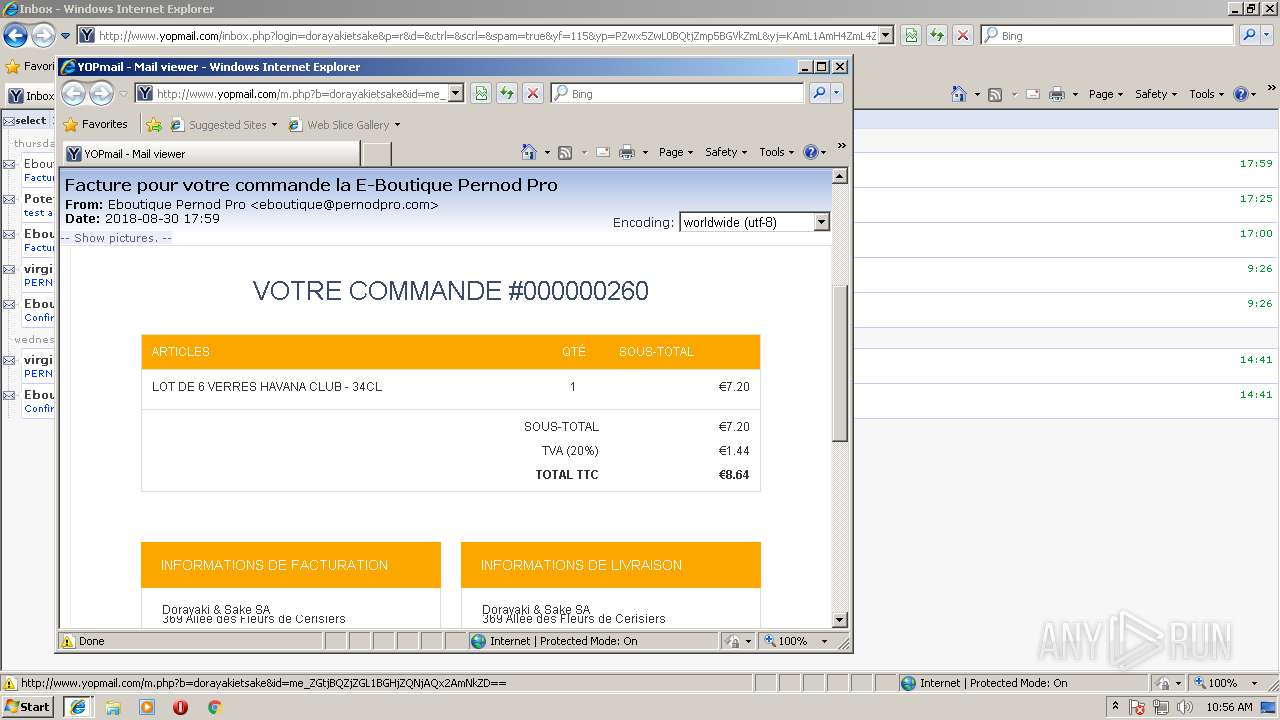Click order title VOTRE COMMANDE #000000260
The image size is (1280, 720).
[450, 291]
